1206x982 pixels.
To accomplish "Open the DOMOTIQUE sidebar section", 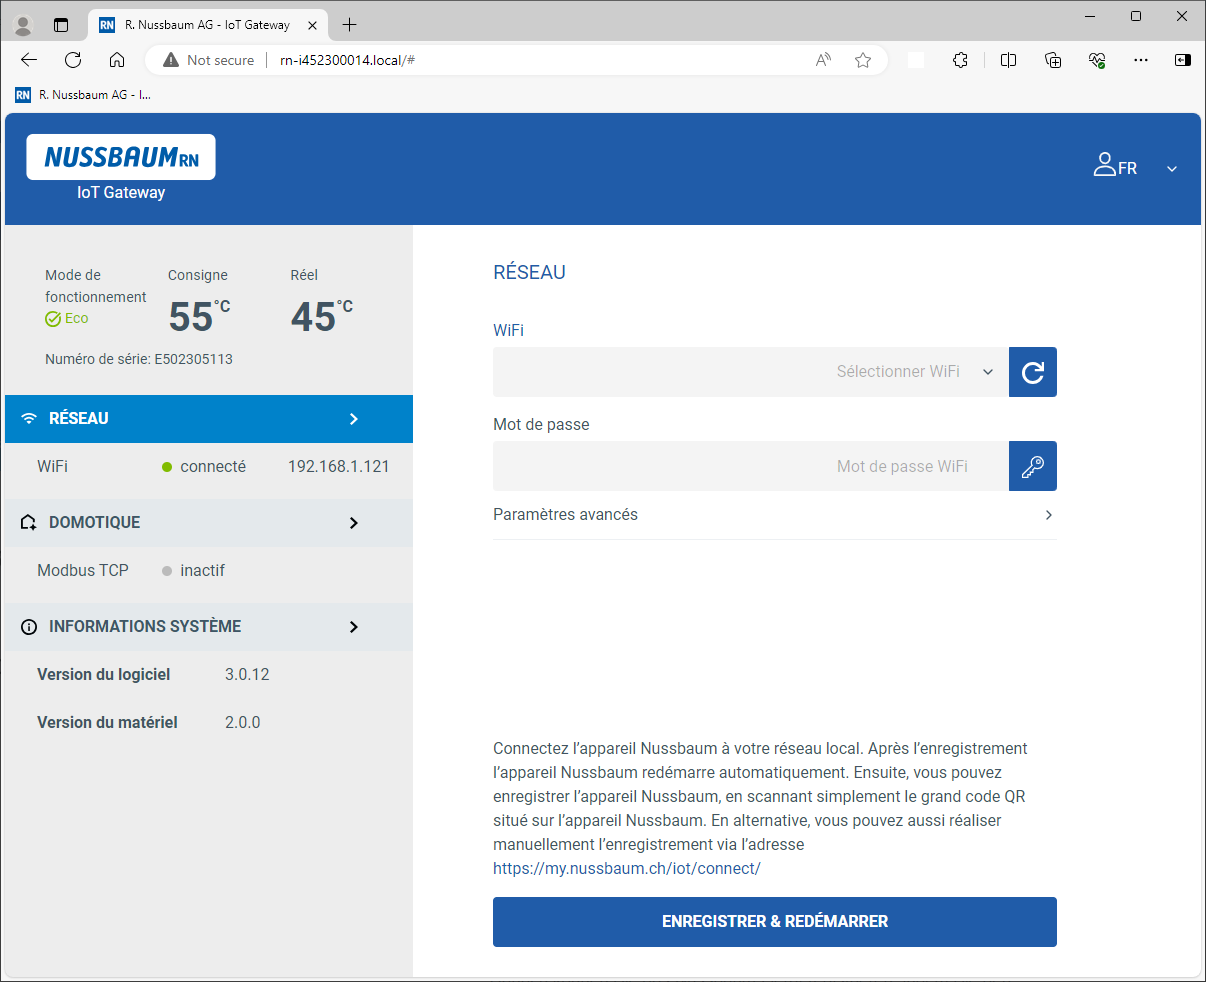I will tap(208, 523).
